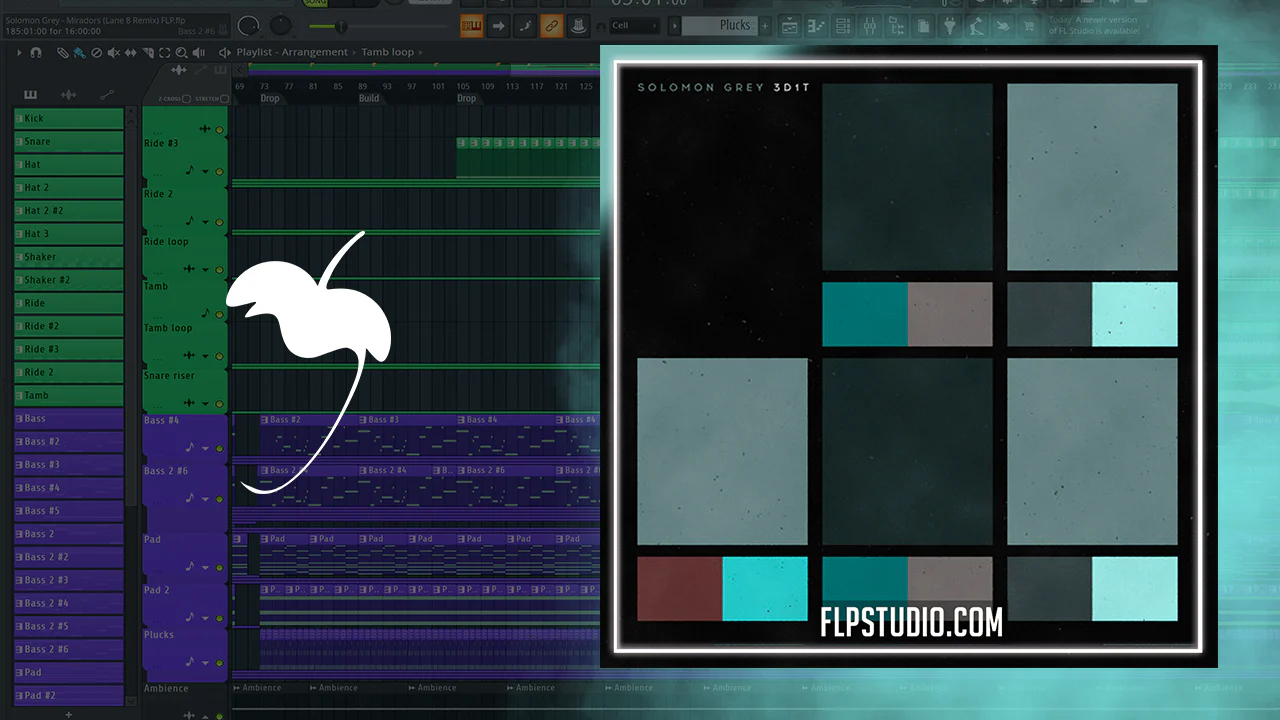
Task: Mute the Pad track via its LED
Action: pos(220,567)
